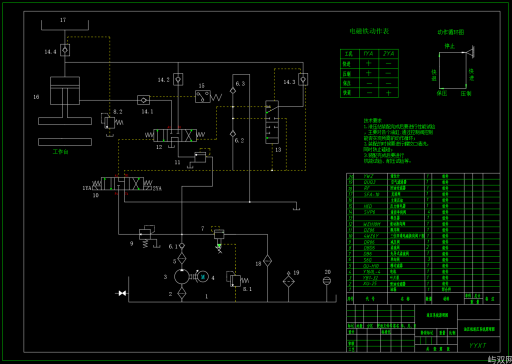Click the level gauge symbol labeled 20
The width and height of the screenshot is (512, 364).
327,281
